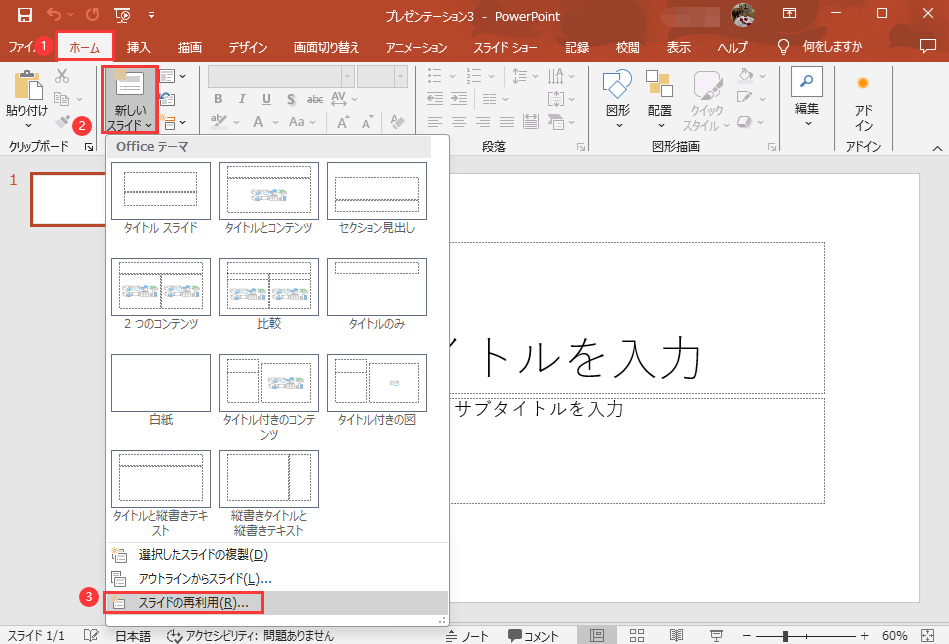Expand the New Slide (新しいスライド) dropdown

[130, 125]
